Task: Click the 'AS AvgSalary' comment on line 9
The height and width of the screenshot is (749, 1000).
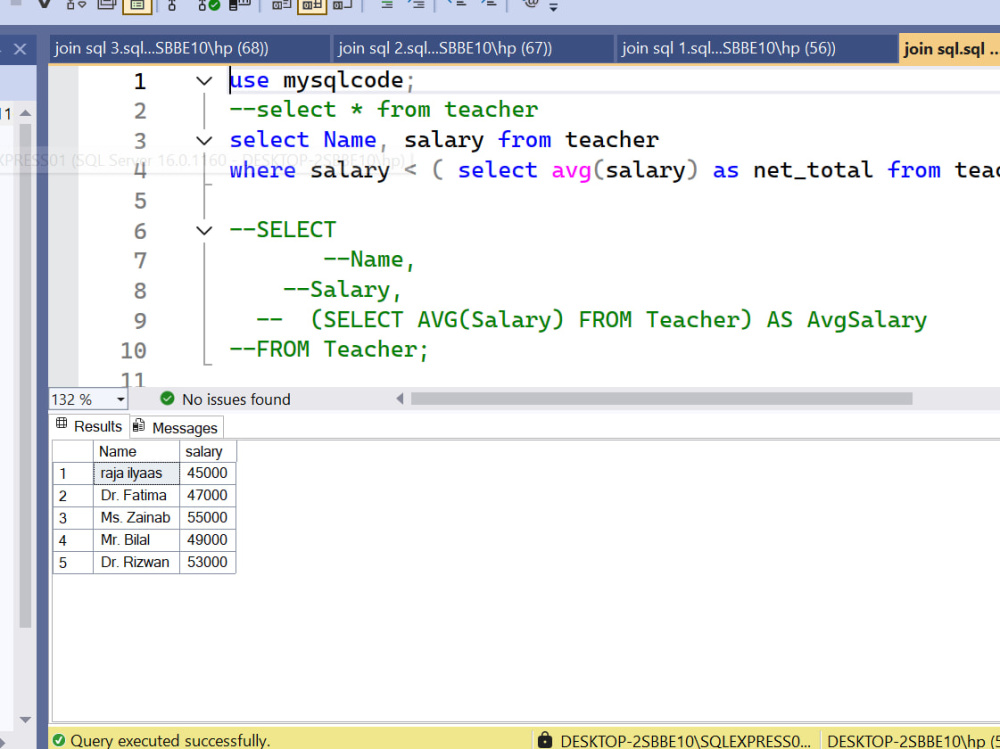Action: 847,320
